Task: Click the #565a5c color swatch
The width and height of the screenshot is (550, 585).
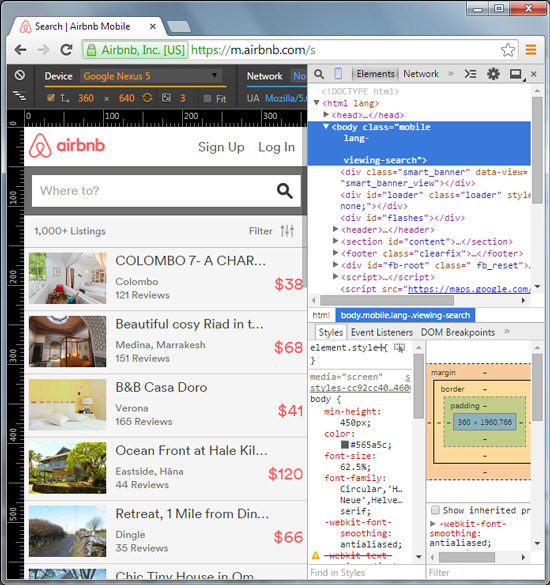Action: coord(345,444)
